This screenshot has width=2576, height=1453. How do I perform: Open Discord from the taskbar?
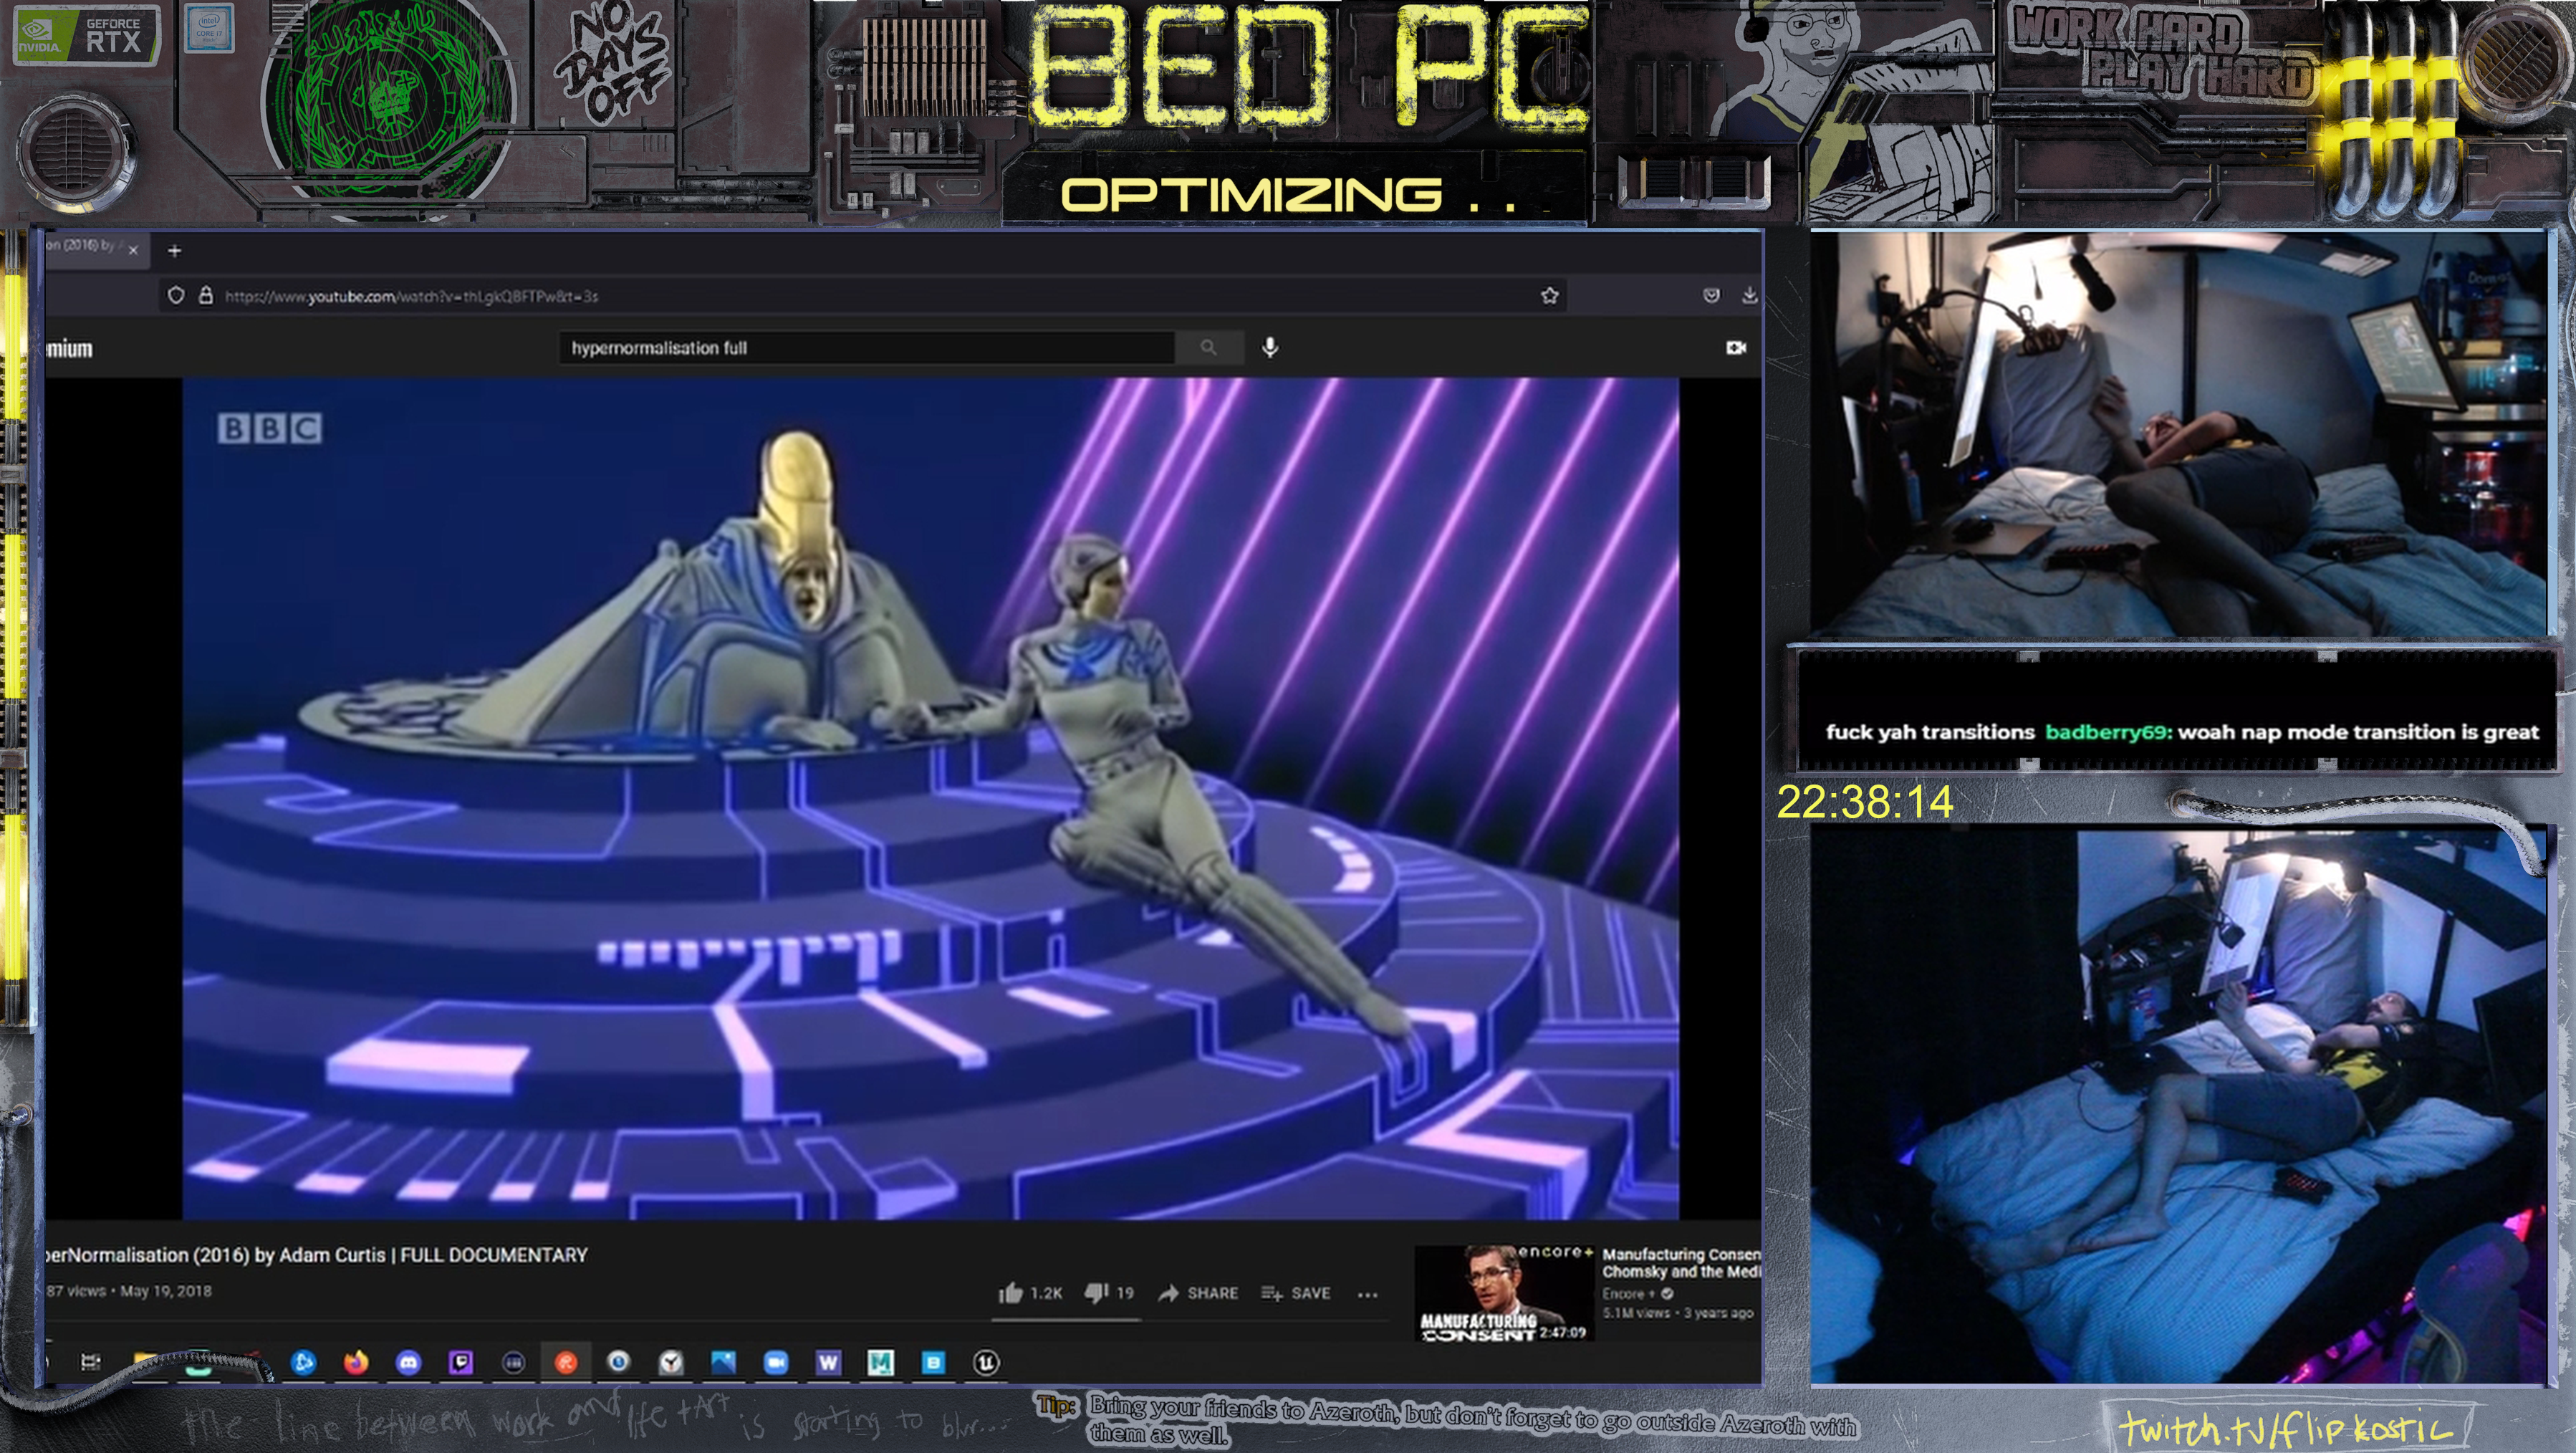(x=408, y=1362)
